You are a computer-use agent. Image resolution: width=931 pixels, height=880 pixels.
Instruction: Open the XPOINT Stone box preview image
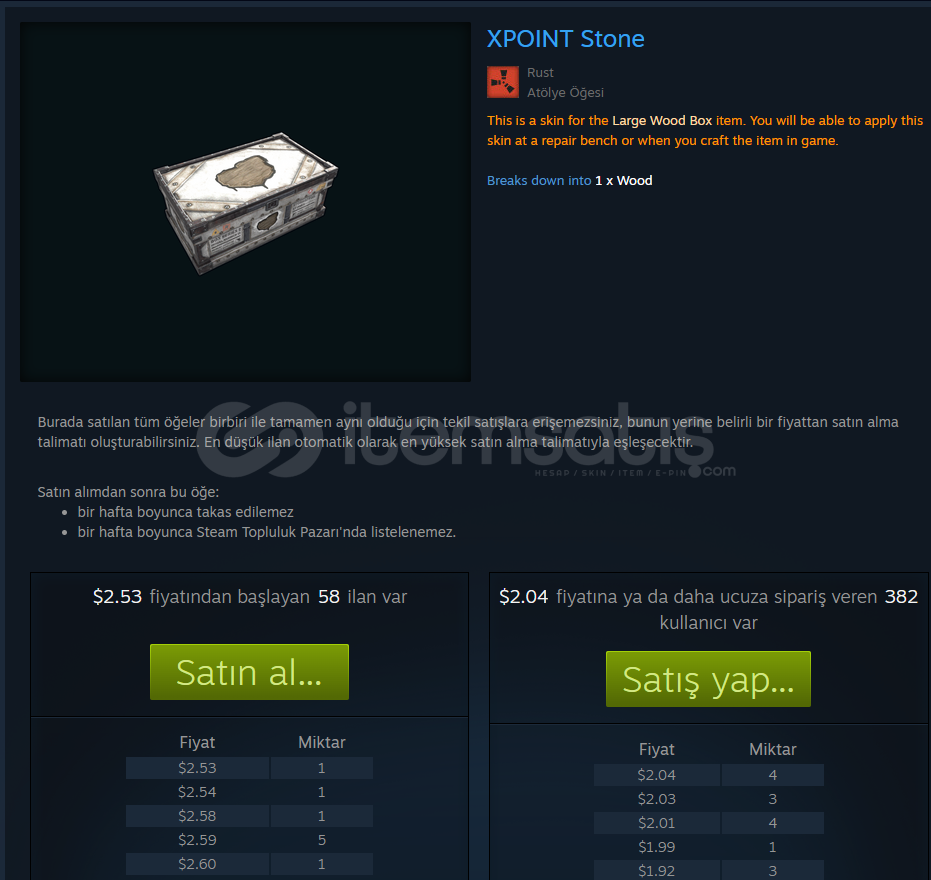(245, 202)
